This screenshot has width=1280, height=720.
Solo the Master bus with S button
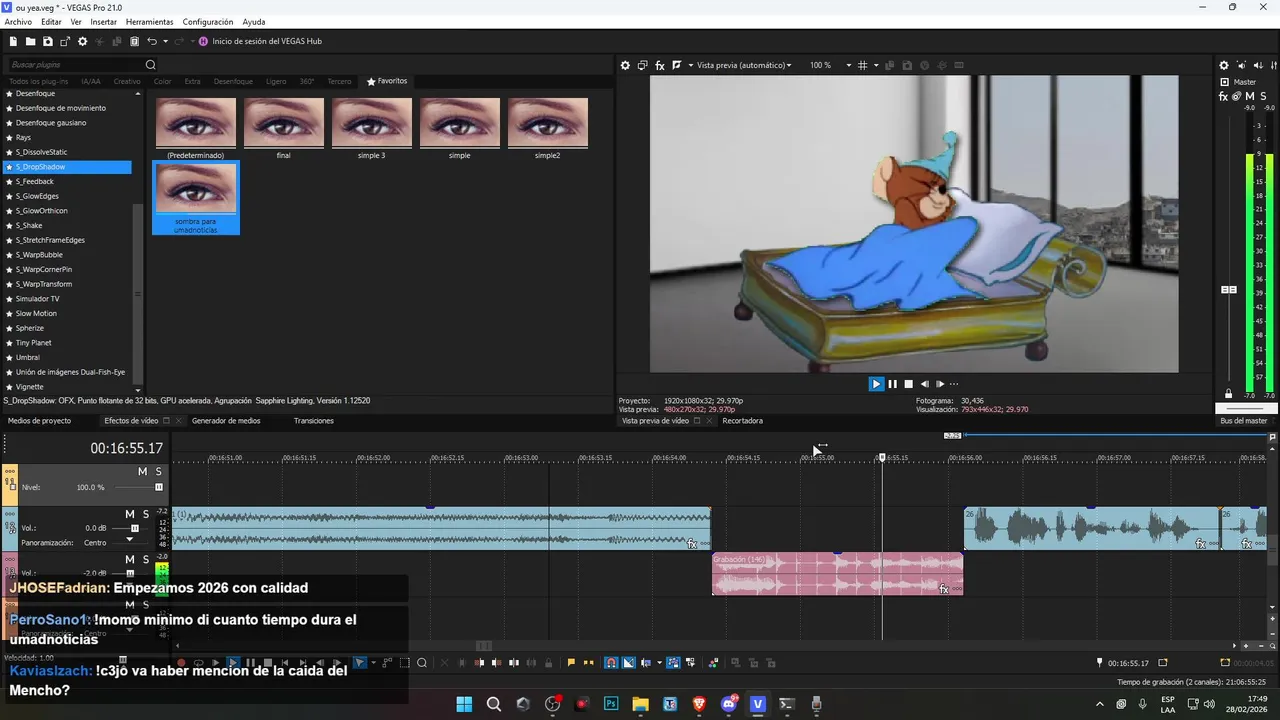click(1263, 96)
